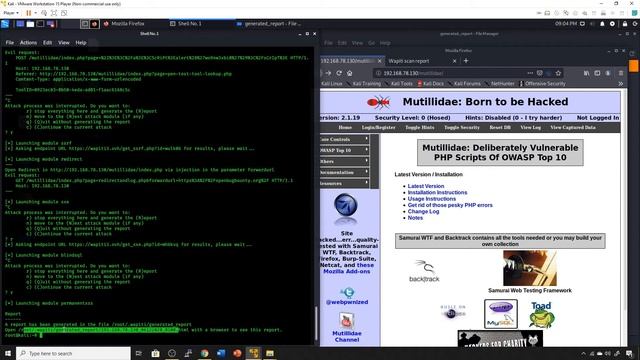The height and width of the screenshot is (360, 640).
Task: Open View menu in terminal window
Action: (x=64, y=42)
